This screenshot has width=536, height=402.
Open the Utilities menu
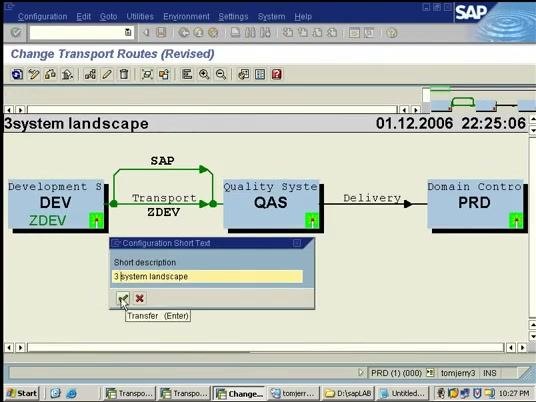click(140, 16)
